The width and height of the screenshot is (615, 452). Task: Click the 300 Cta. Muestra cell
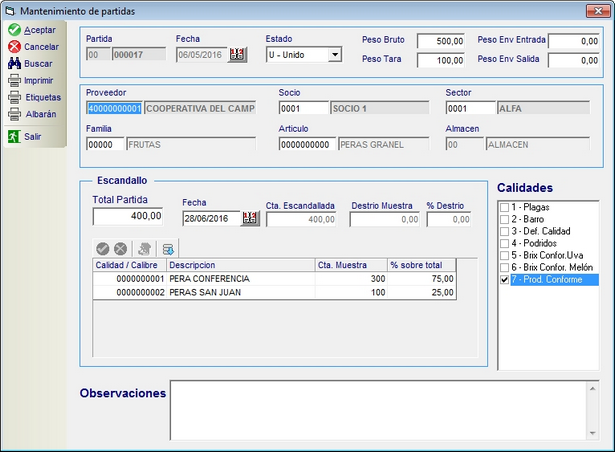351,279
